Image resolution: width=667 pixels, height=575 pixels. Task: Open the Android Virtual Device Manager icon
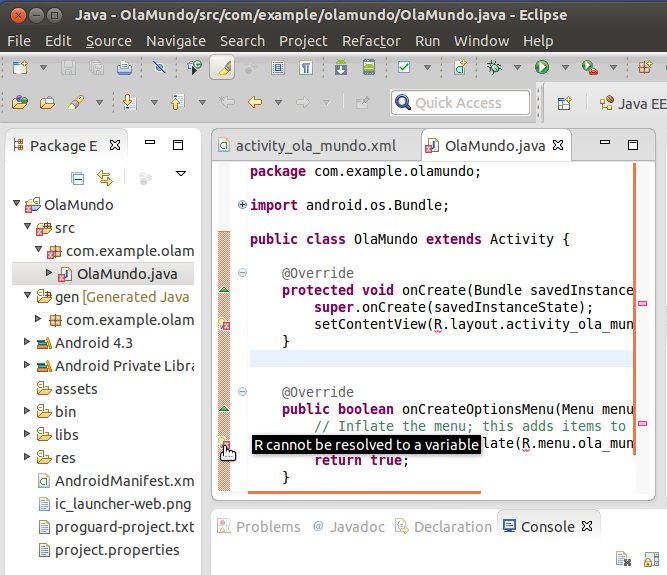click(369, 67)
